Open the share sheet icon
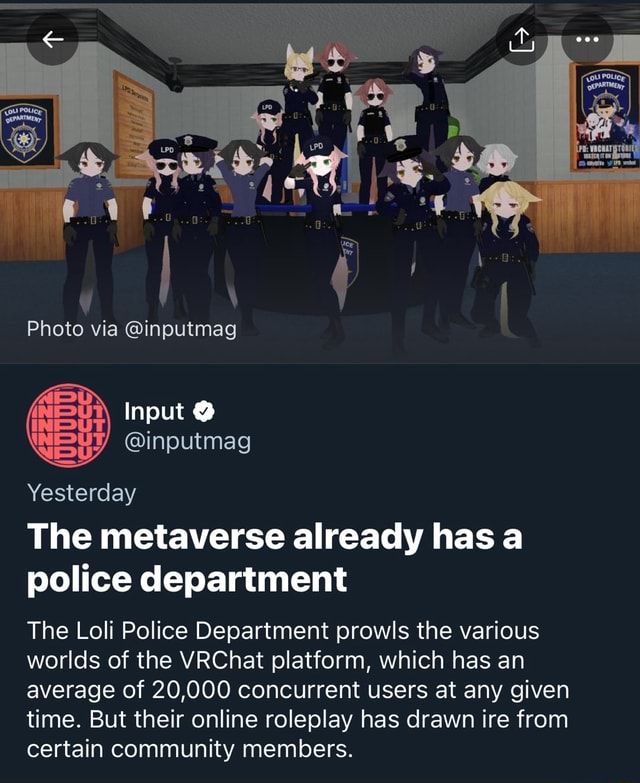Screen dimensions: 640x783 coord(522,39)
